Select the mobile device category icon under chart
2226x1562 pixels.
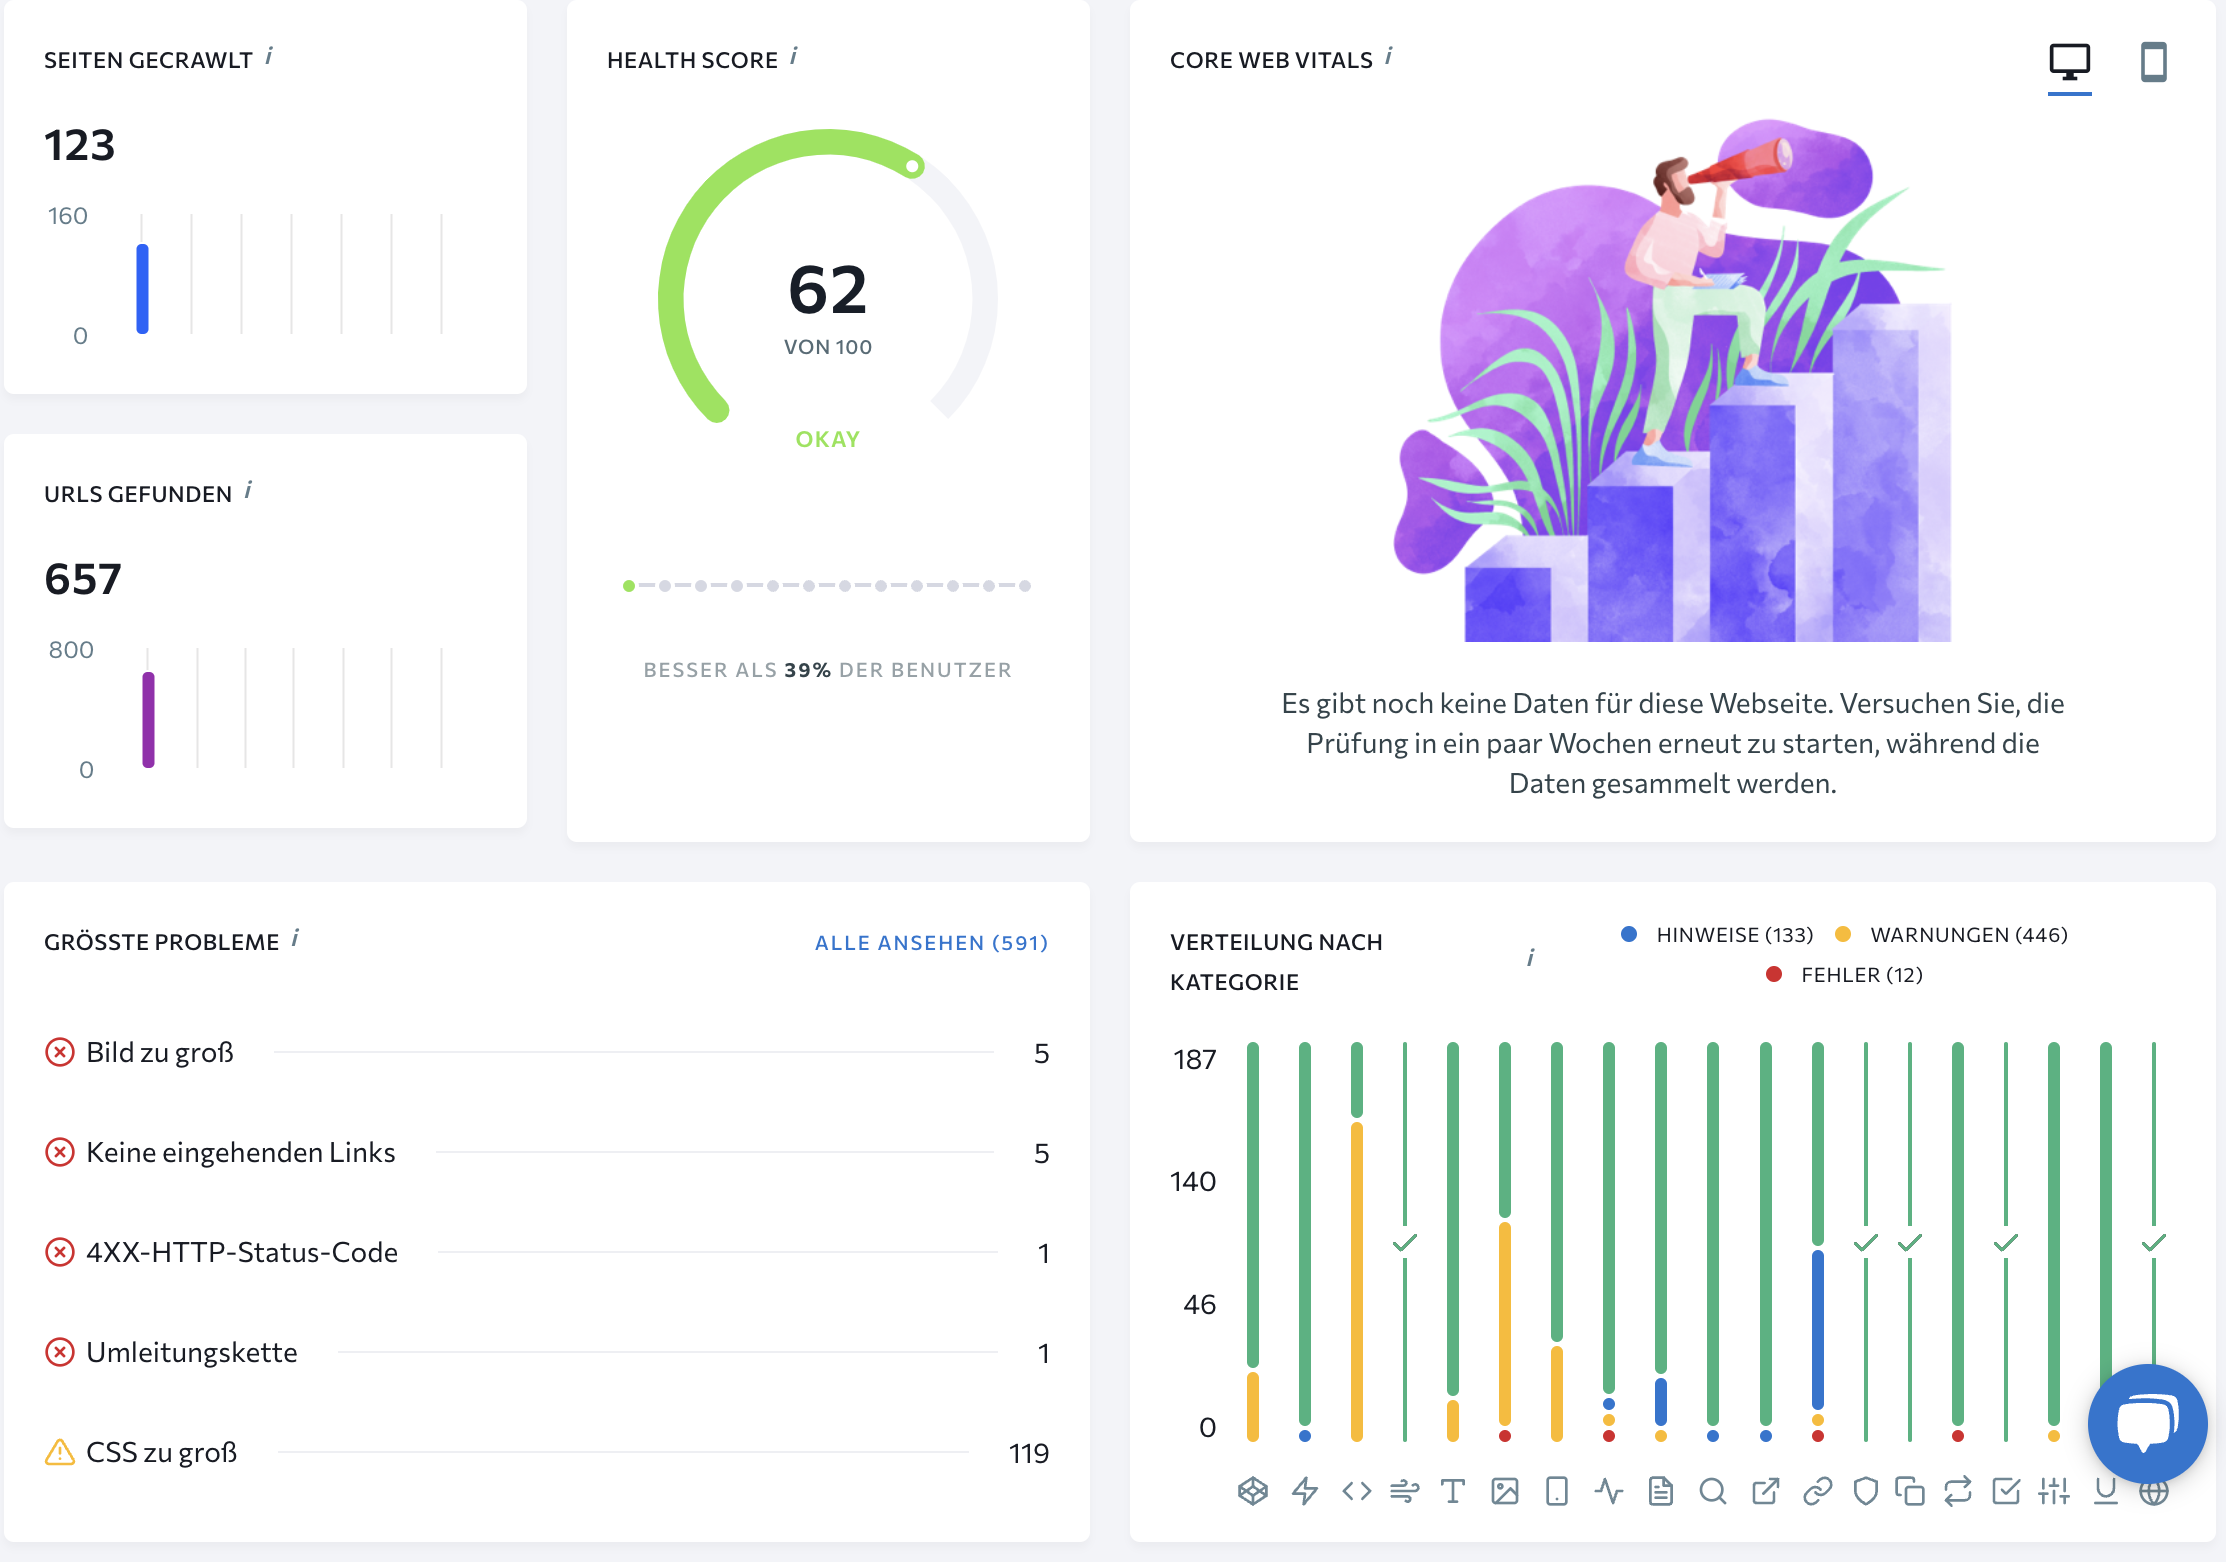pyautogui.click(x=1556, y=1491)
